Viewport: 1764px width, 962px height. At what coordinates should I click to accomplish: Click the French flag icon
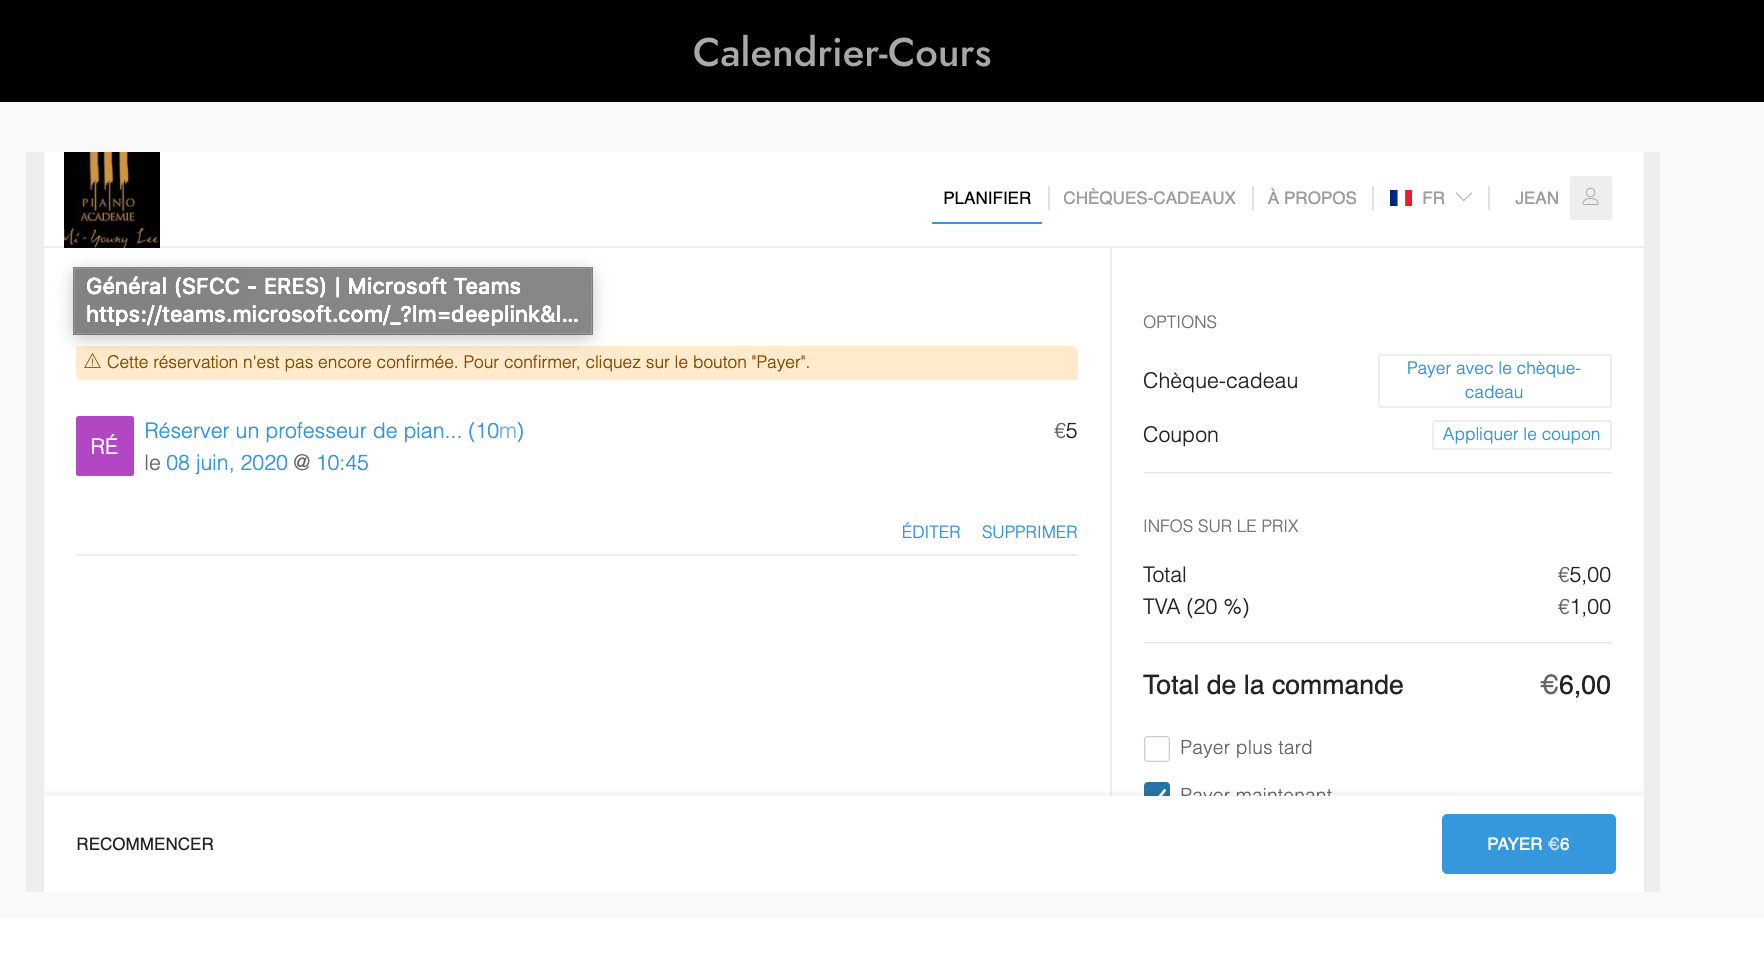[1400, 198]
